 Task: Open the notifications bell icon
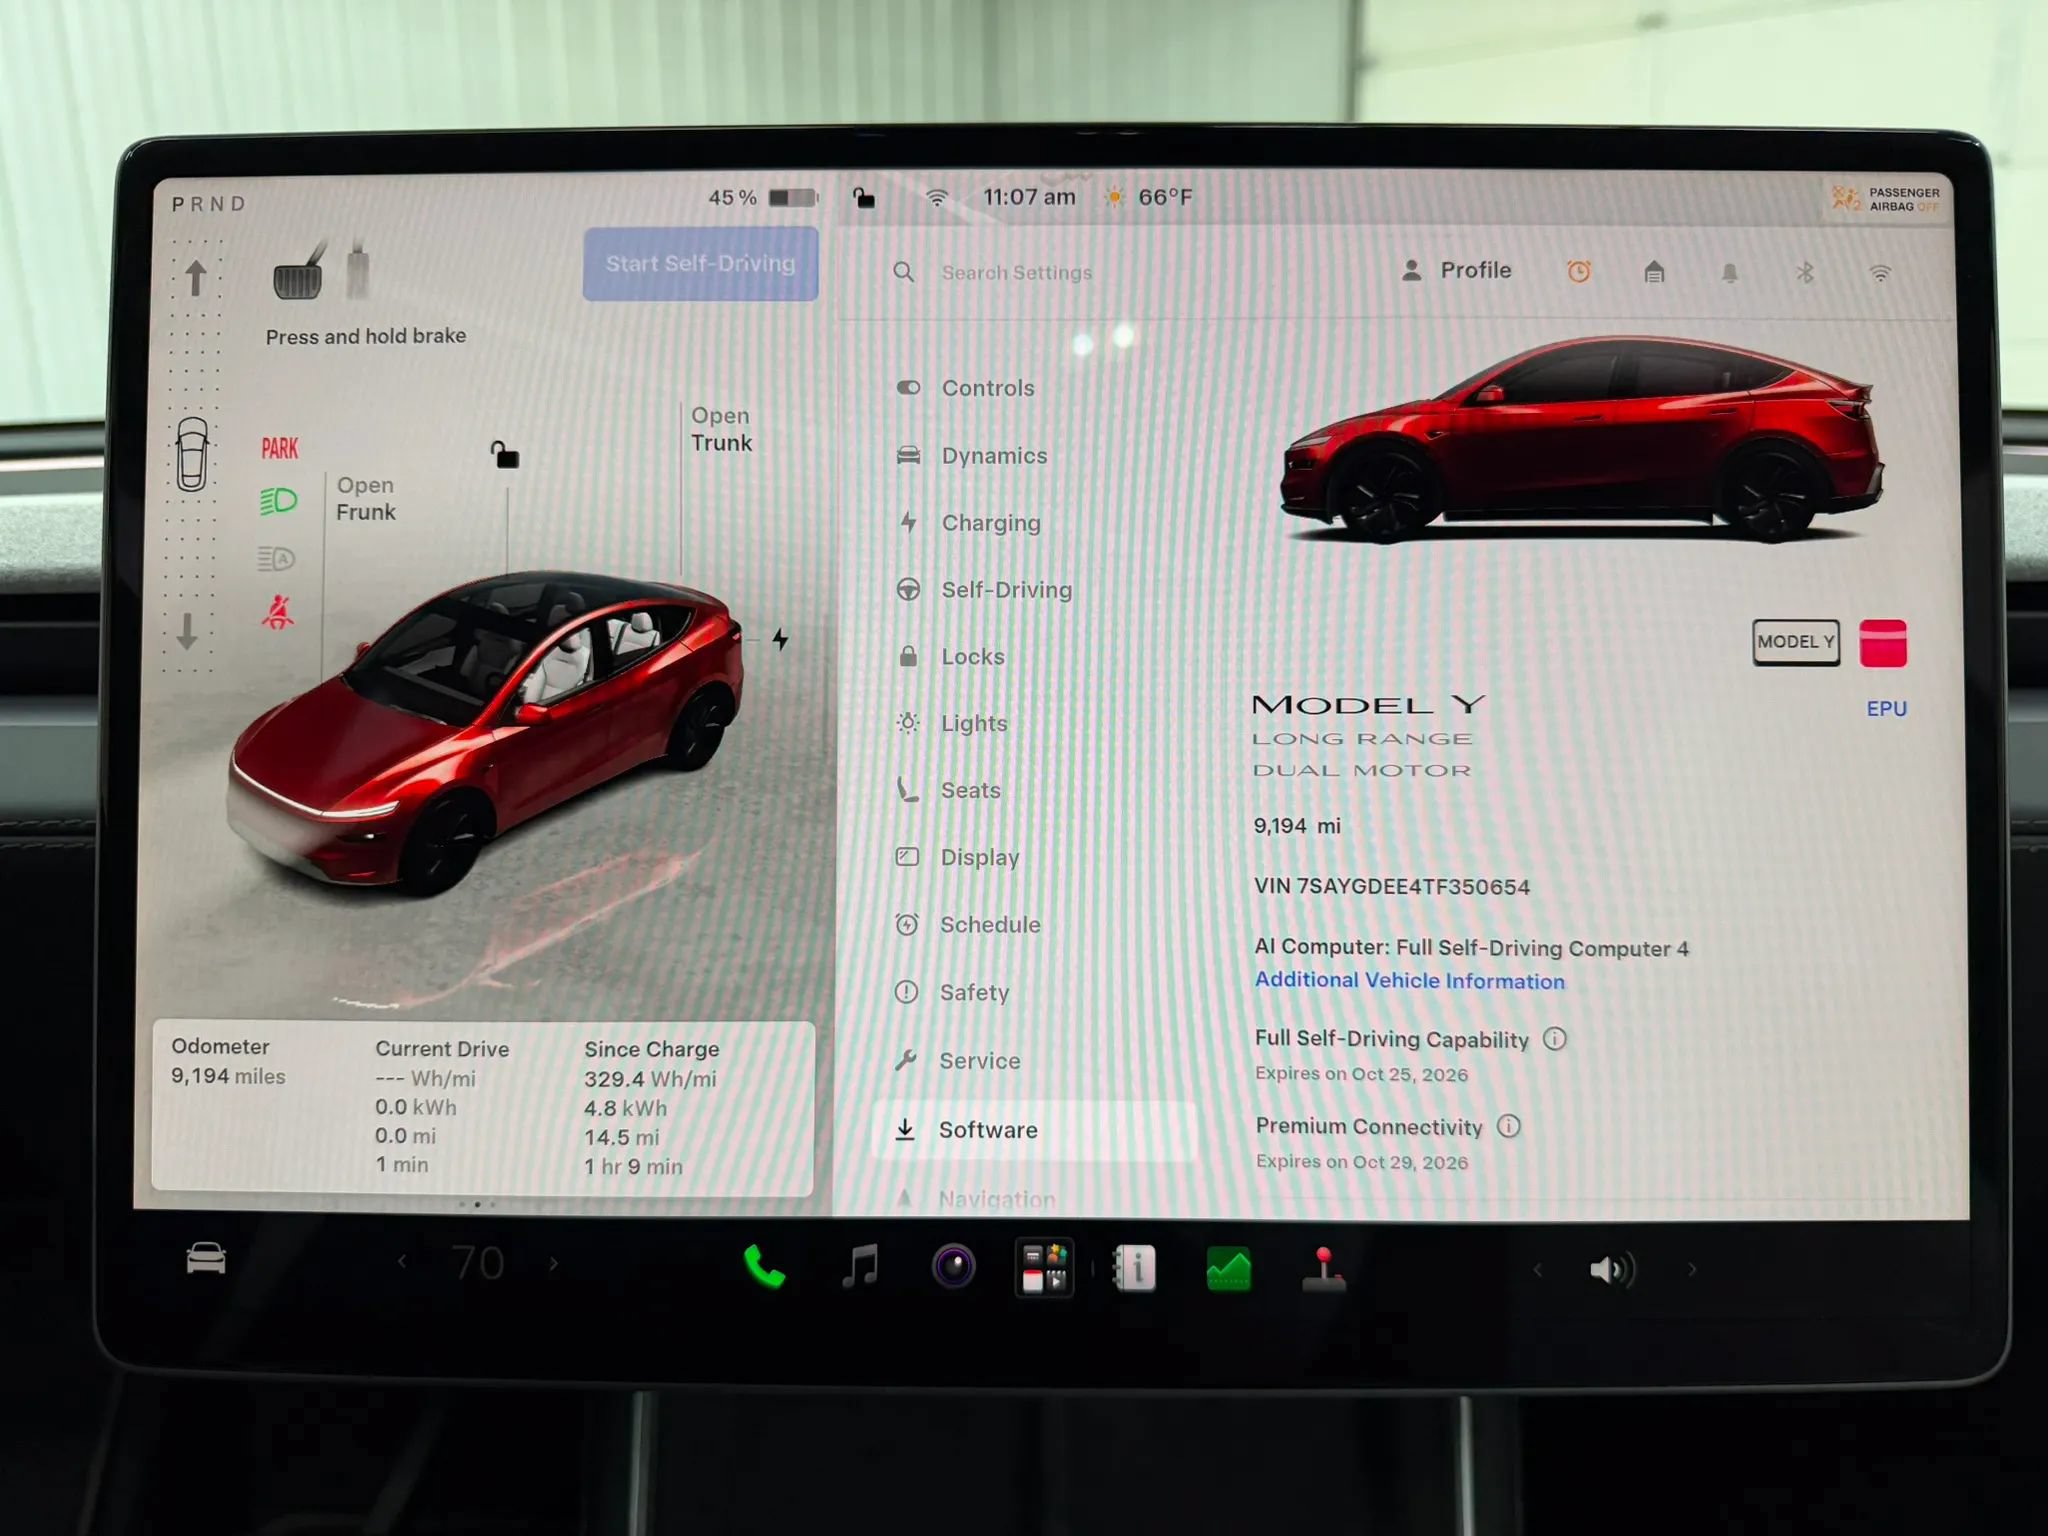1730,273
